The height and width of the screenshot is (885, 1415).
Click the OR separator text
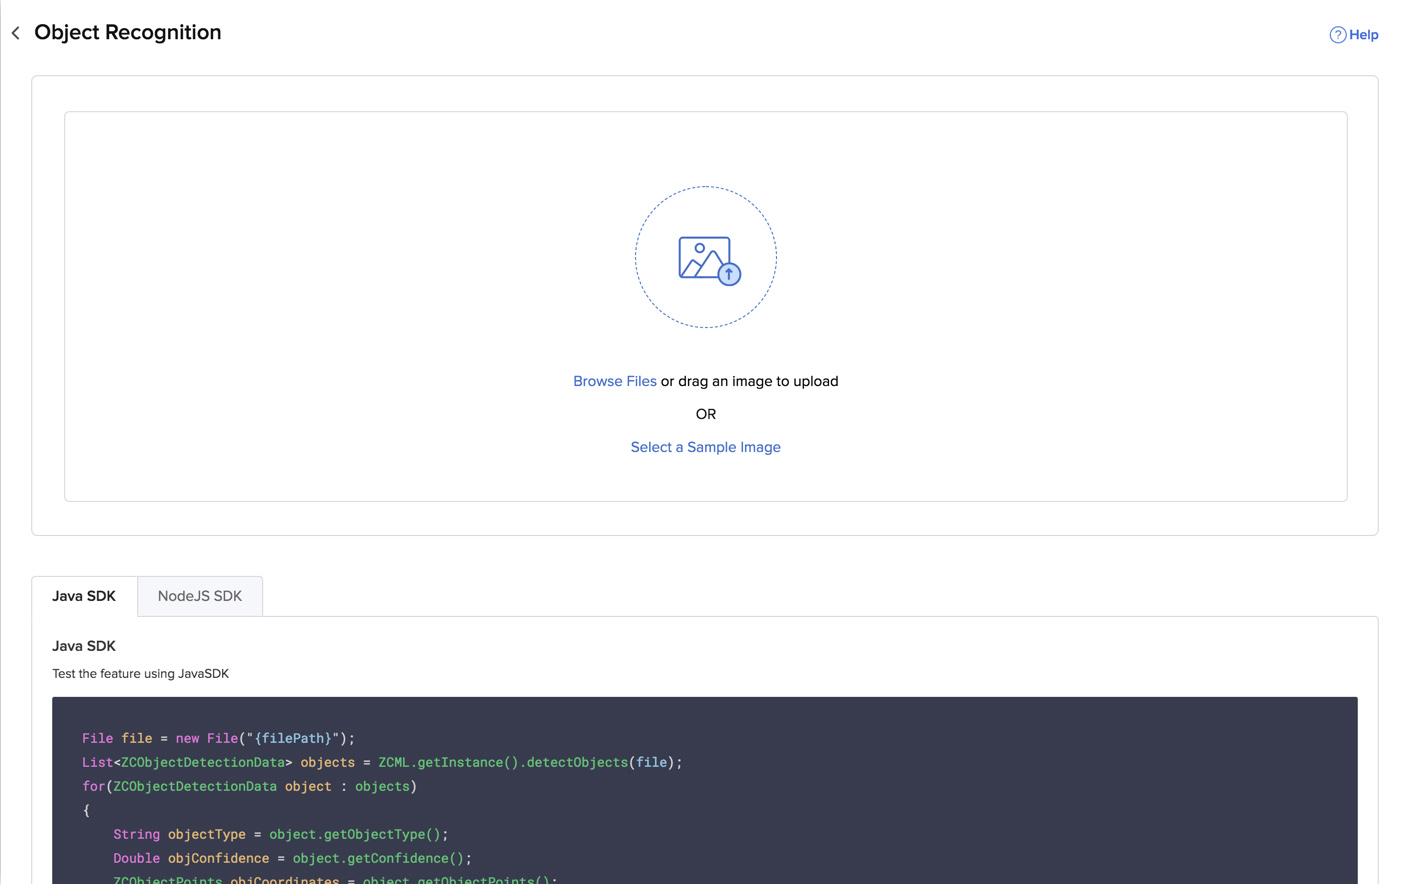pyautogui.click(x=705, y=414)
